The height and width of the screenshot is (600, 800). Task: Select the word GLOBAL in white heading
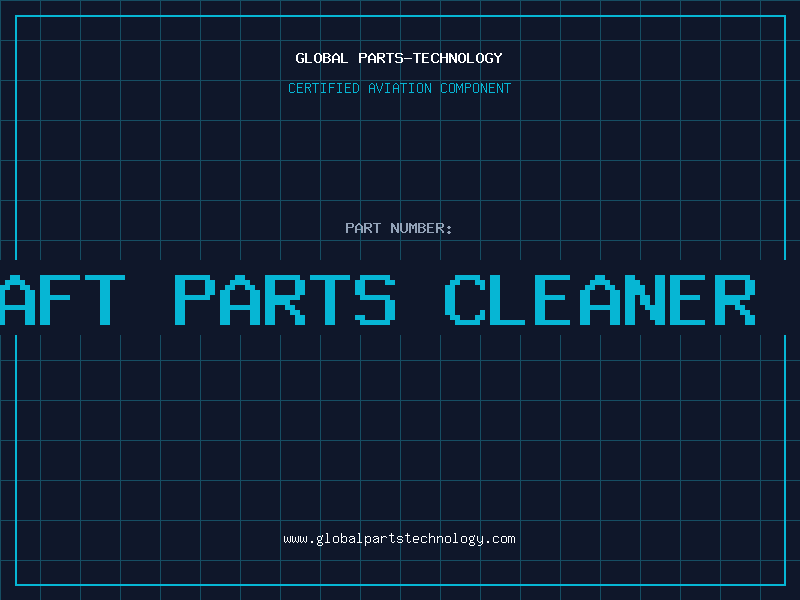322,58
